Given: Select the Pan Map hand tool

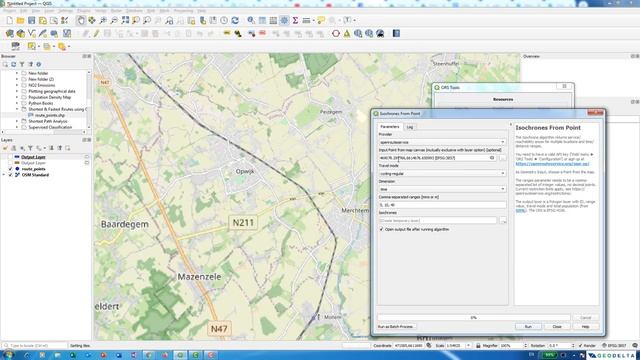Looking at the screenshot, I should coord(81,20).
